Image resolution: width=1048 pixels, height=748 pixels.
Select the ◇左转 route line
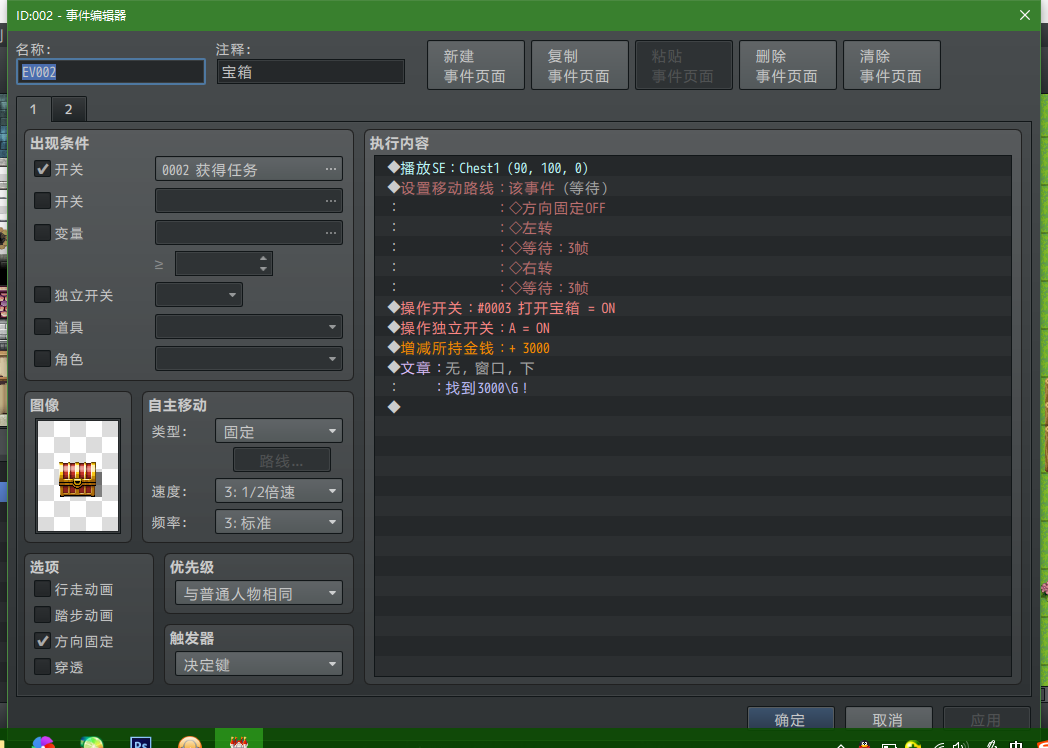(x=693, y=228)
